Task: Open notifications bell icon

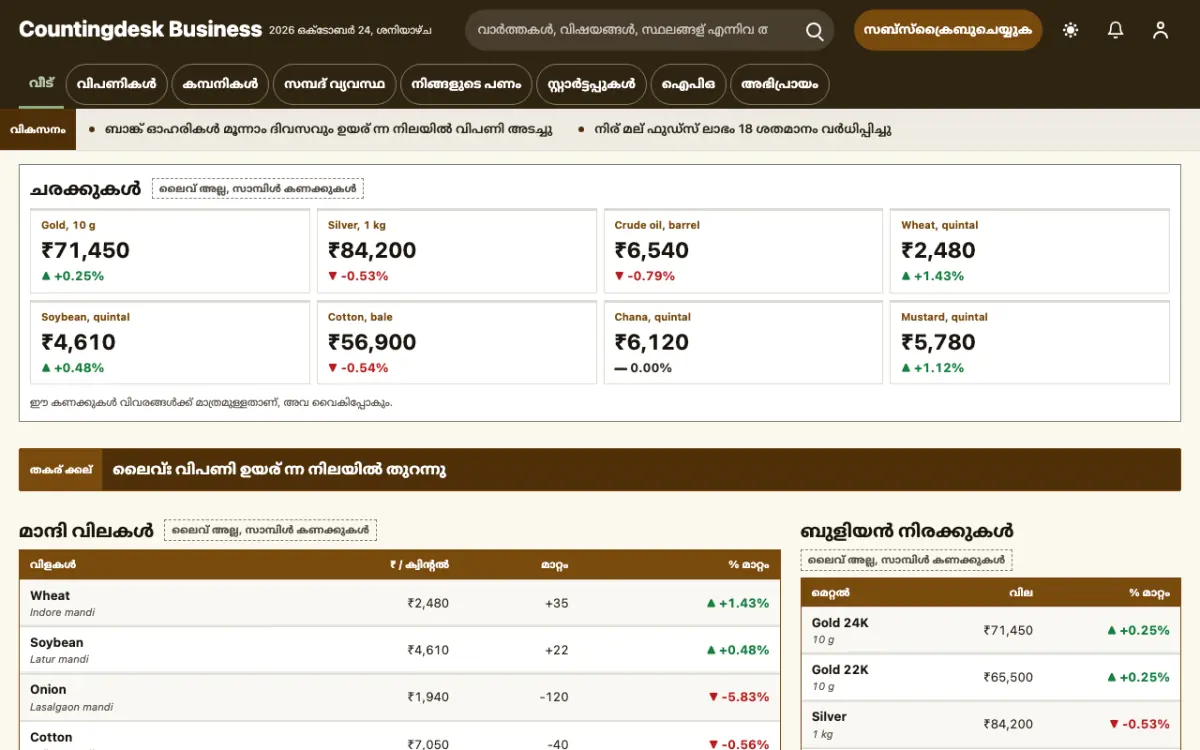Action: (x=1116, y=30)
